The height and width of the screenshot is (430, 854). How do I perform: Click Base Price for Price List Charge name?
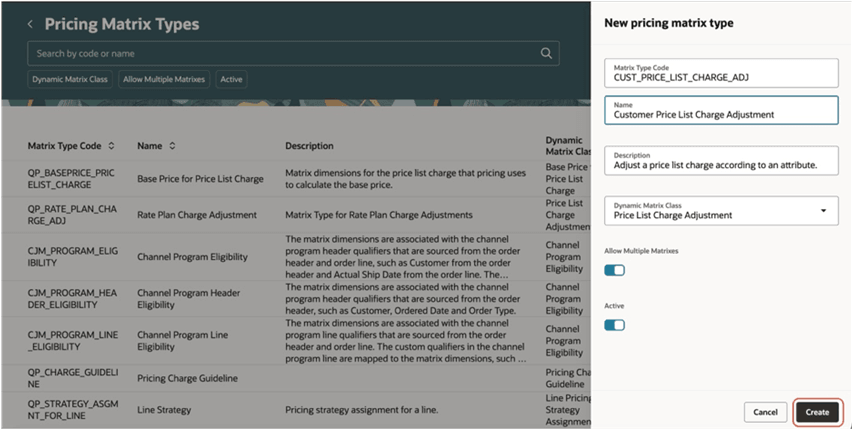coord(200,179)
